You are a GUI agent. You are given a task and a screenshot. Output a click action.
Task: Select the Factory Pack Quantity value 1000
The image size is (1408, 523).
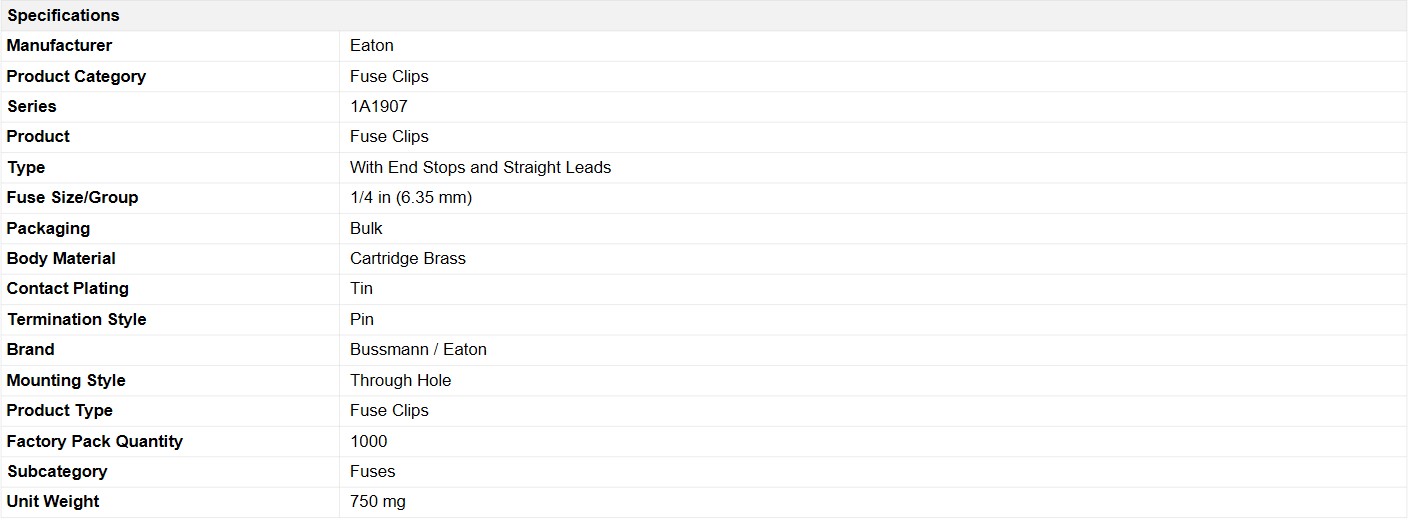point(369,442)
